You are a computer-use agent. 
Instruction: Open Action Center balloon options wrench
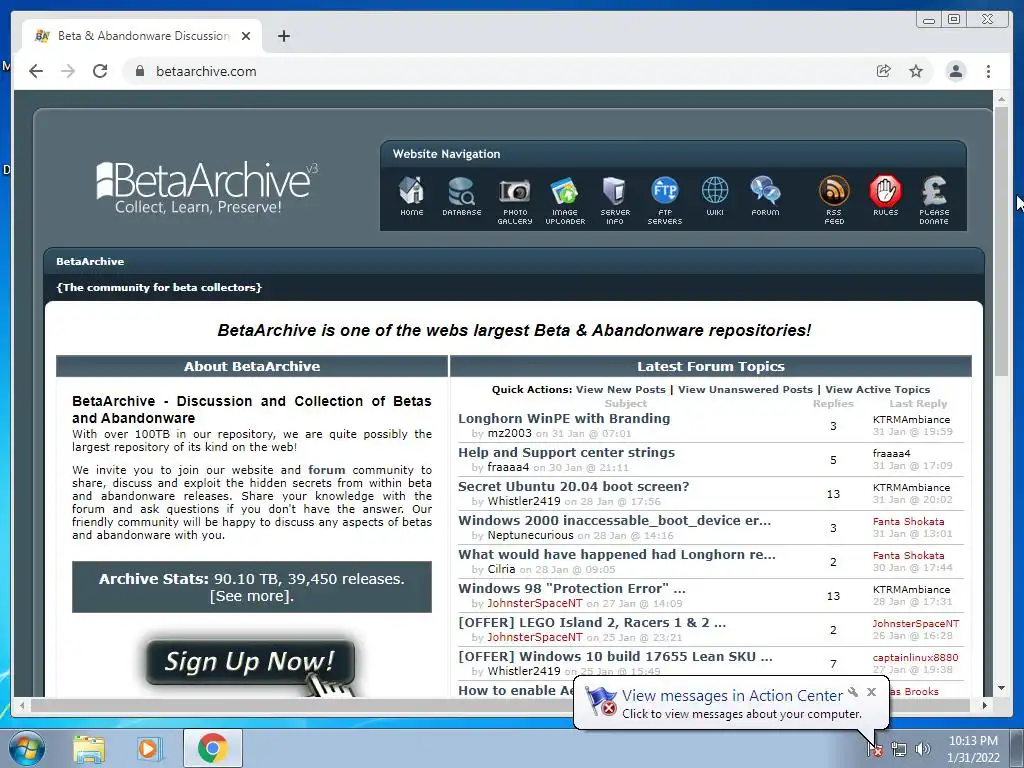853,692
